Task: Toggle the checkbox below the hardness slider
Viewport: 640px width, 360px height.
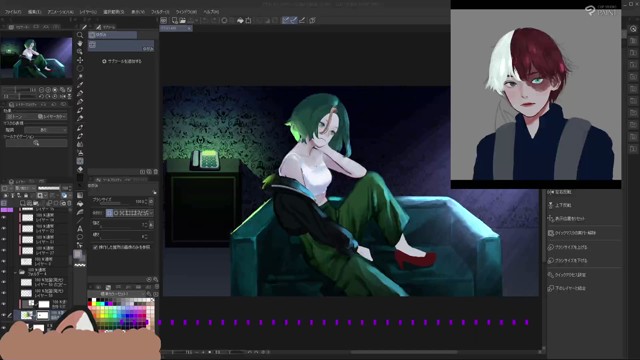Action: [95, 247]
